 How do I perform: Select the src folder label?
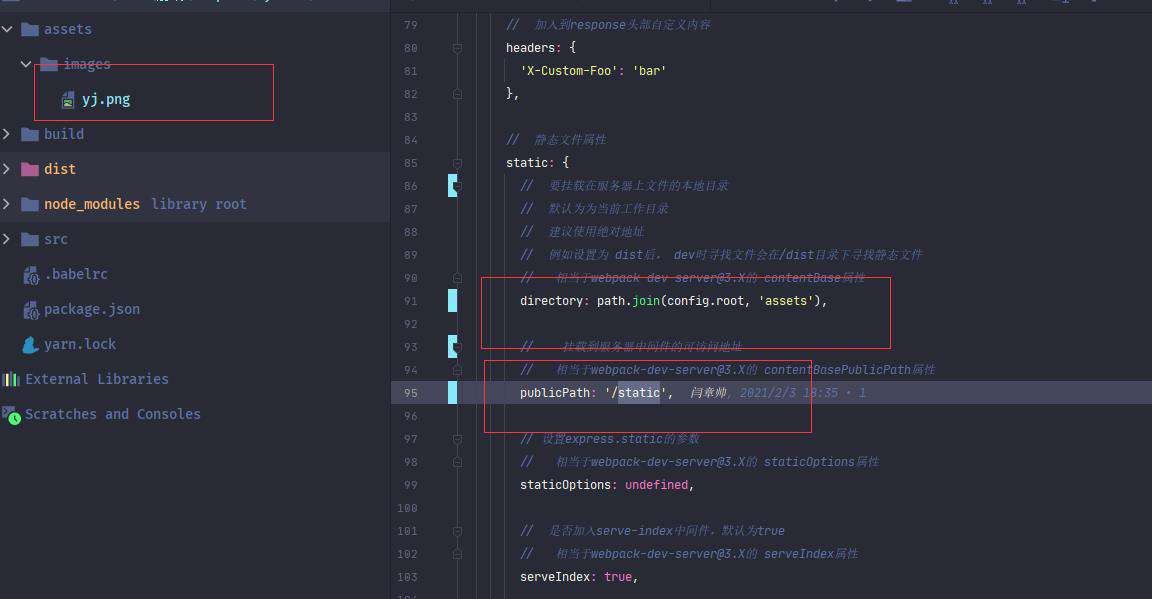click(x=56, y=239)
